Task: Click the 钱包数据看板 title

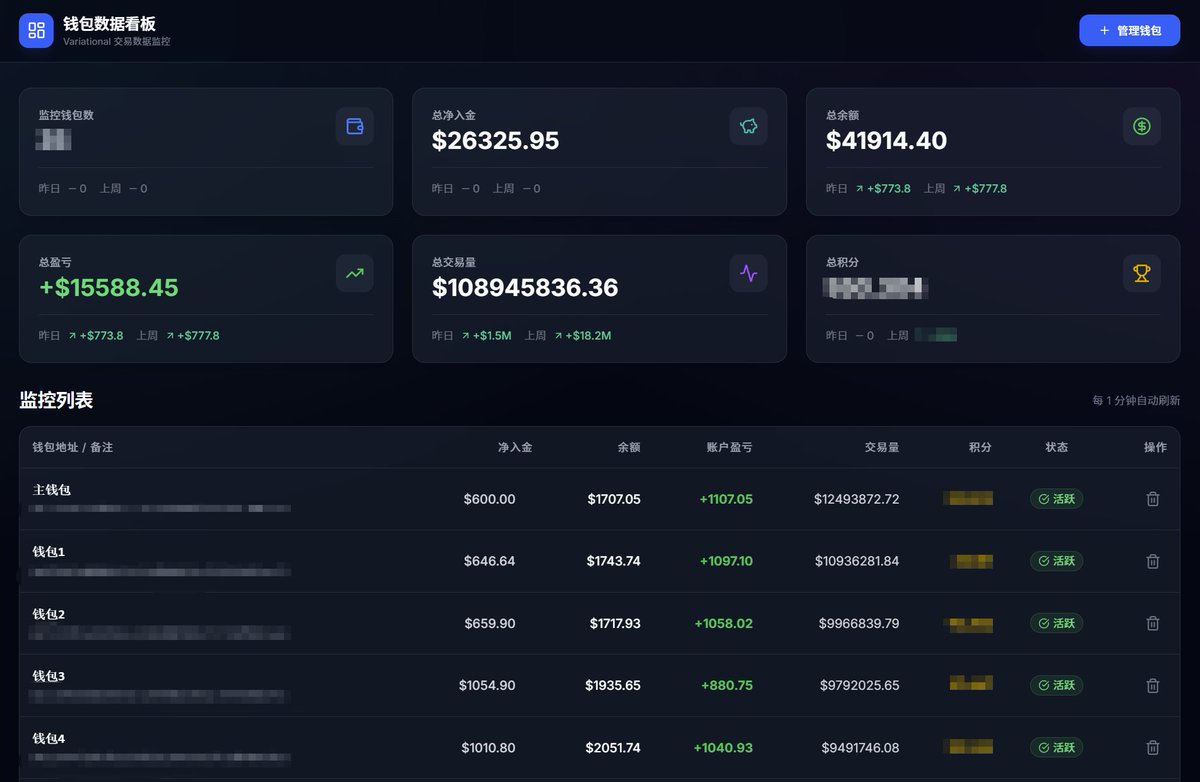Action: (x=109, y=23)
